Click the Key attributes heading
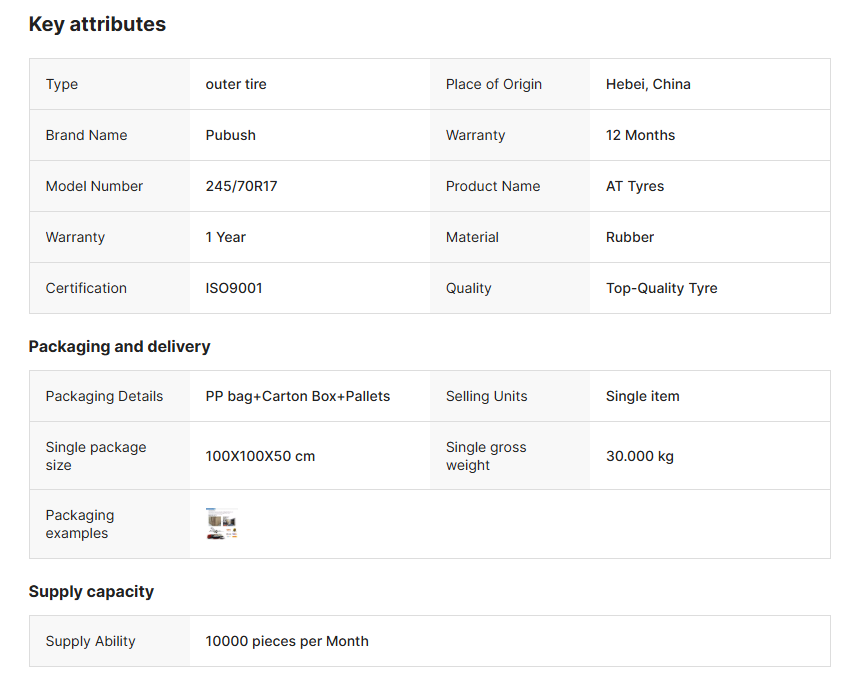 pyautogui.click(x=97, y=25)
